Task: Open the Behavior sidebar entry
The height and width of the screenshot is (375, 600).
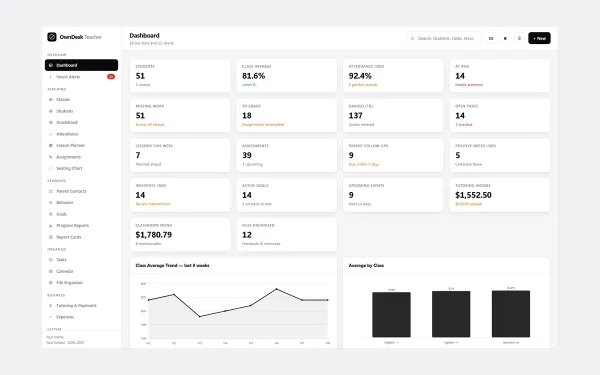Action: click(81, 202)
